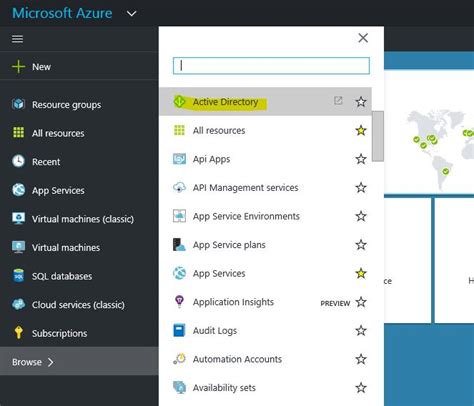Click the App Service Environments icon
This screenshot has height=406, width=474.
[179, 216]
